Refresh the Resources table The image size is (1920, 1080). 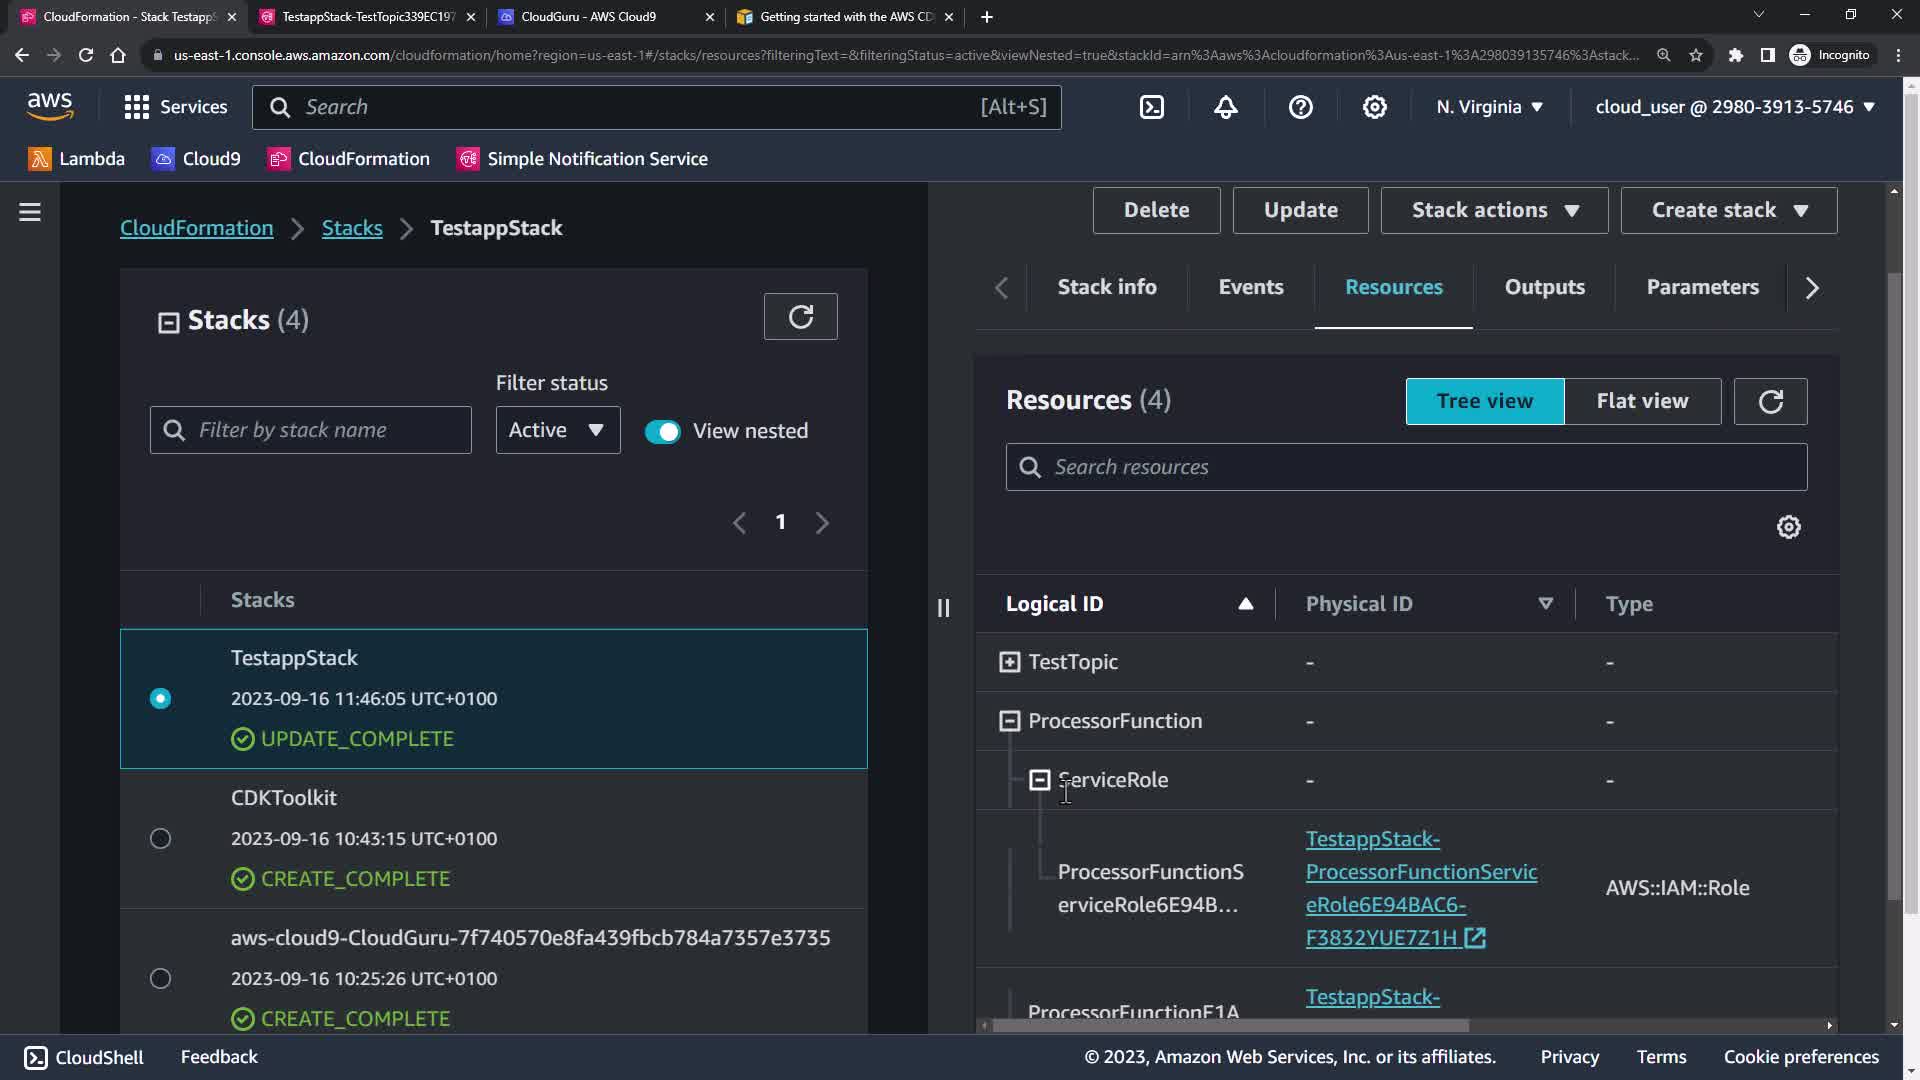coord(1770,401)
